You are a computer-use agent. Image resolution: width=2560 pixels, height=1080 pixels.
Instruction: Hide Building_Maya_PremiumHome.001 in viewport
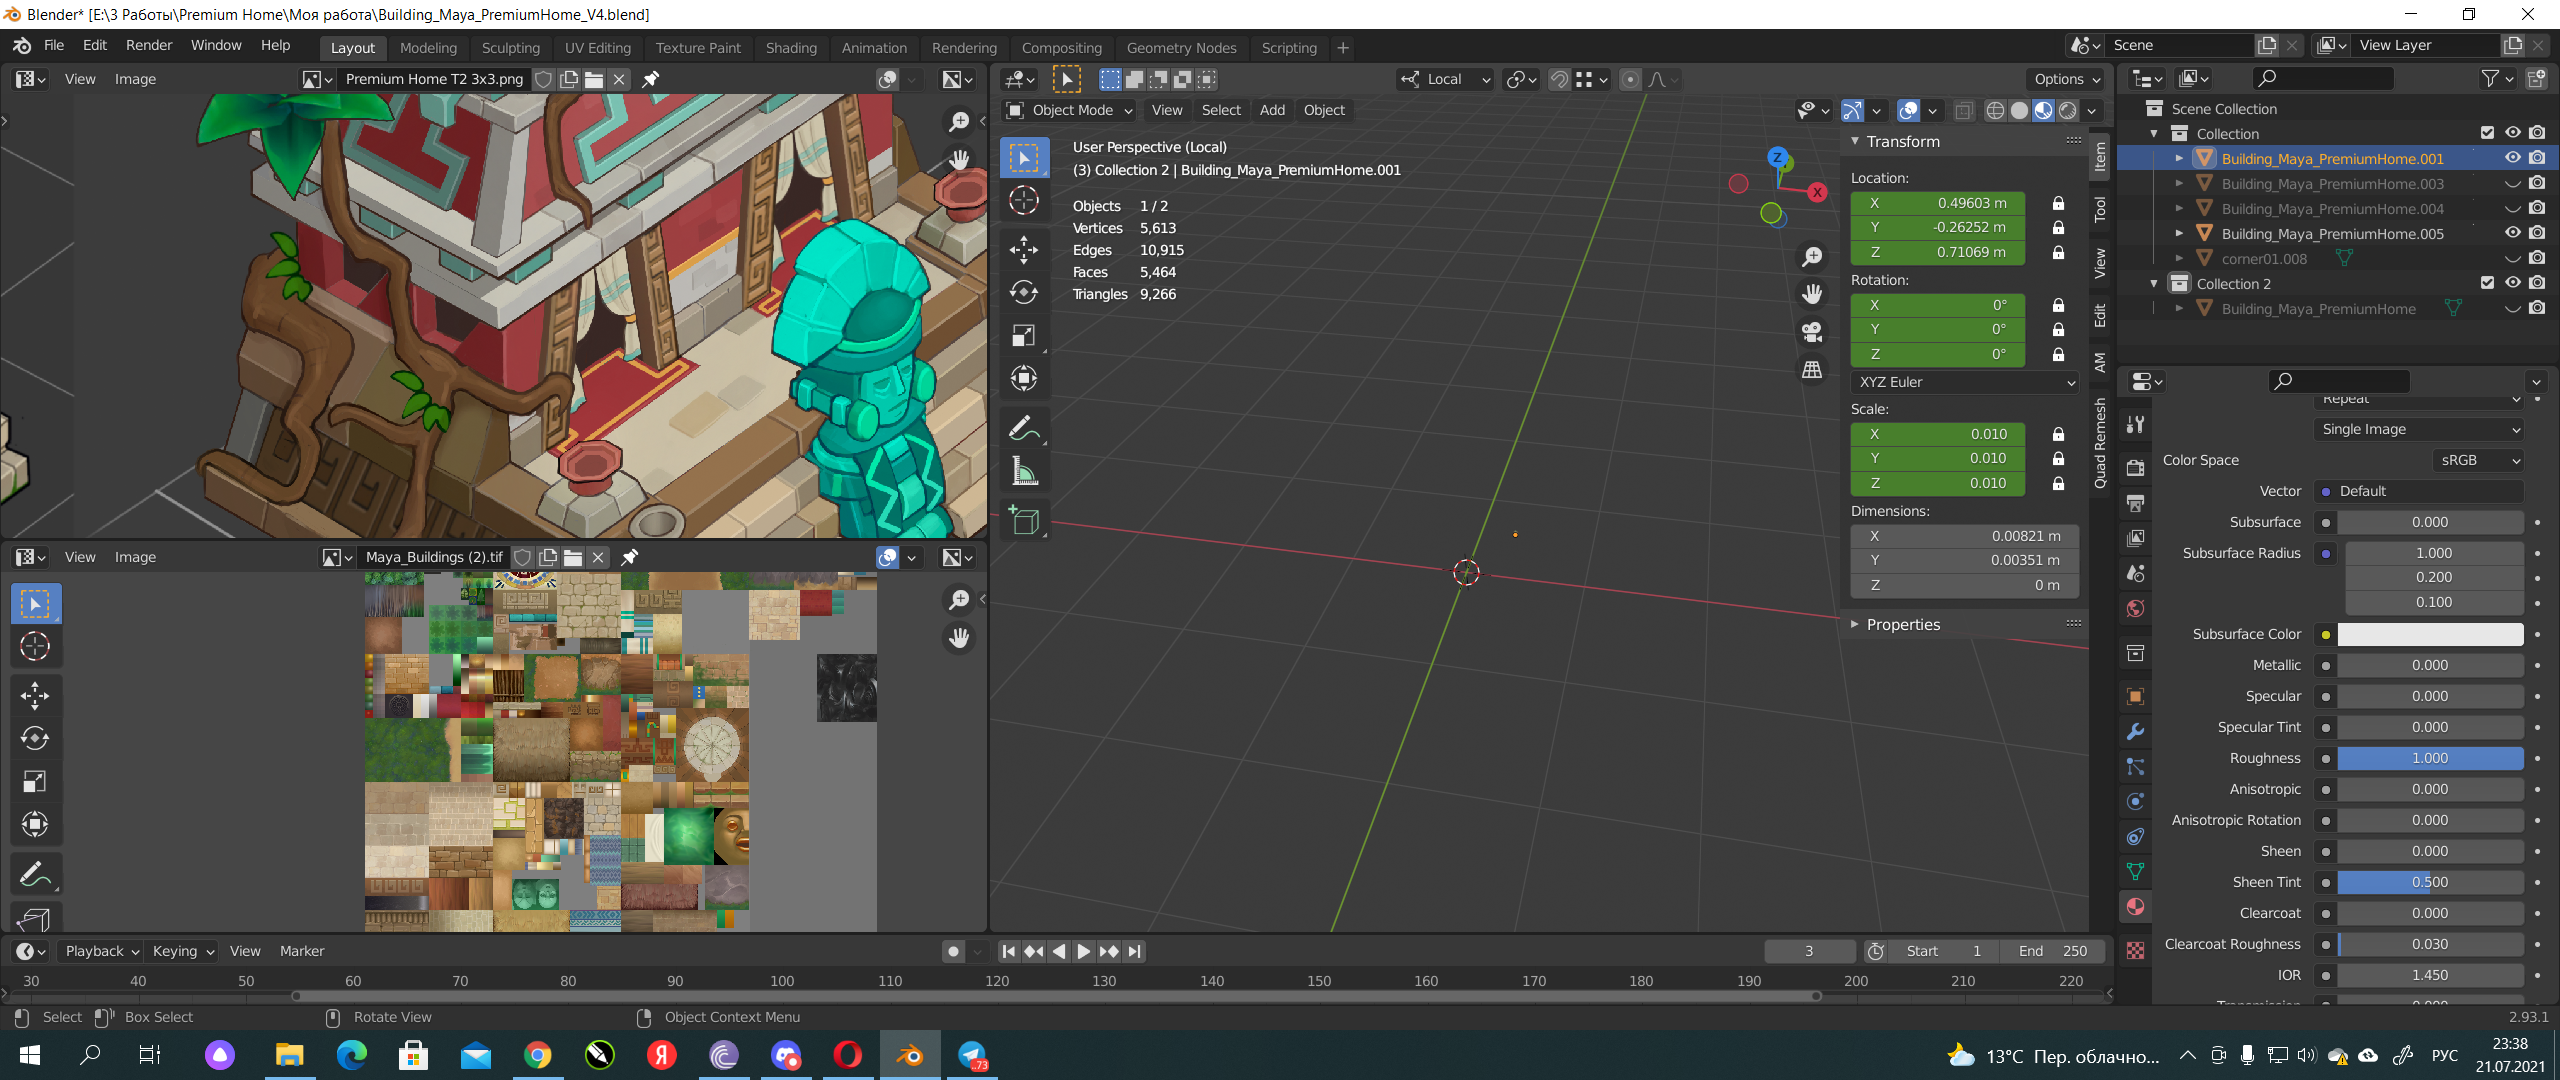(x=2512, y=158)
